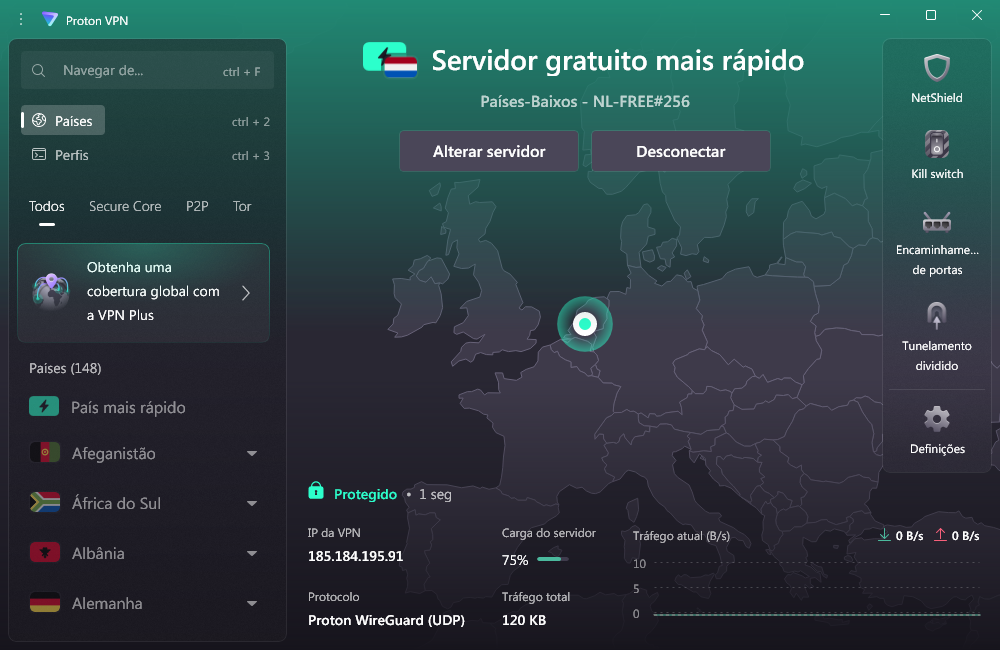Select the Todos tab

tap(47, 206)
